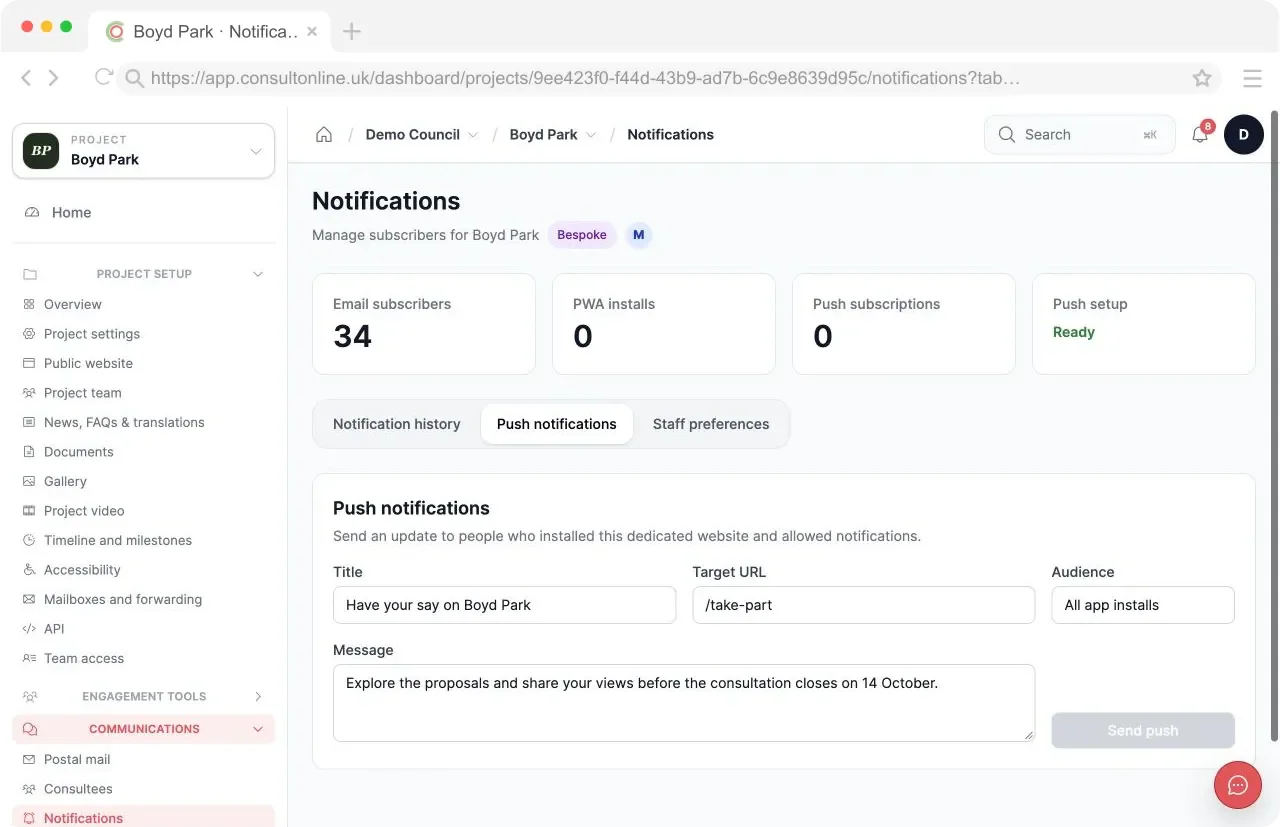Viewport: 1280px width, 827px height.
Task: Switch to the Staff preferences tab
Action: 711,424
